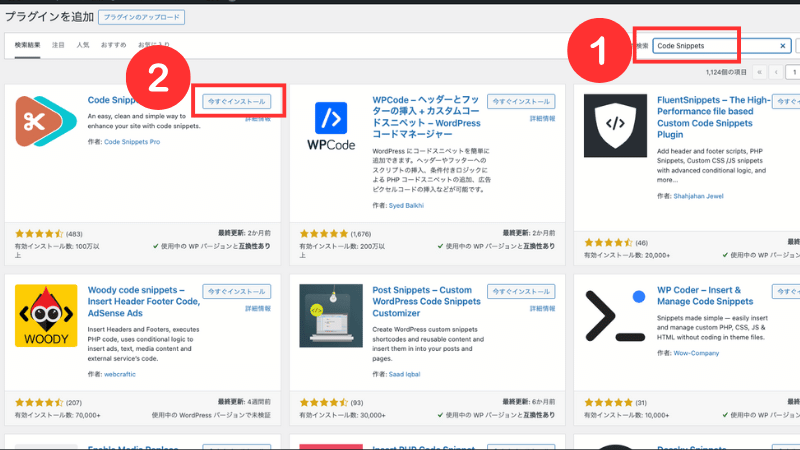
Task: Install the Woody code snippets plugin
Action: 236,291
